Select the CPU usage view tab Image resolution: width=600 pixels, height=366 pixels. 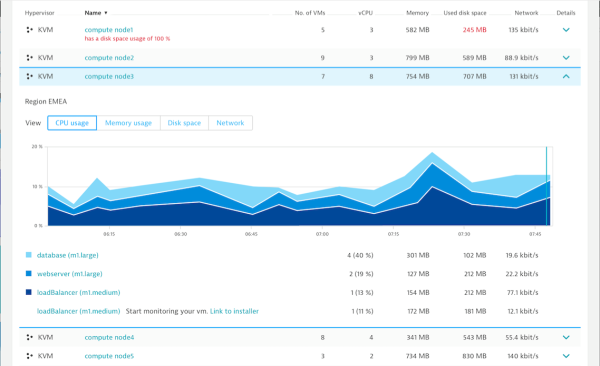[72, 123]
